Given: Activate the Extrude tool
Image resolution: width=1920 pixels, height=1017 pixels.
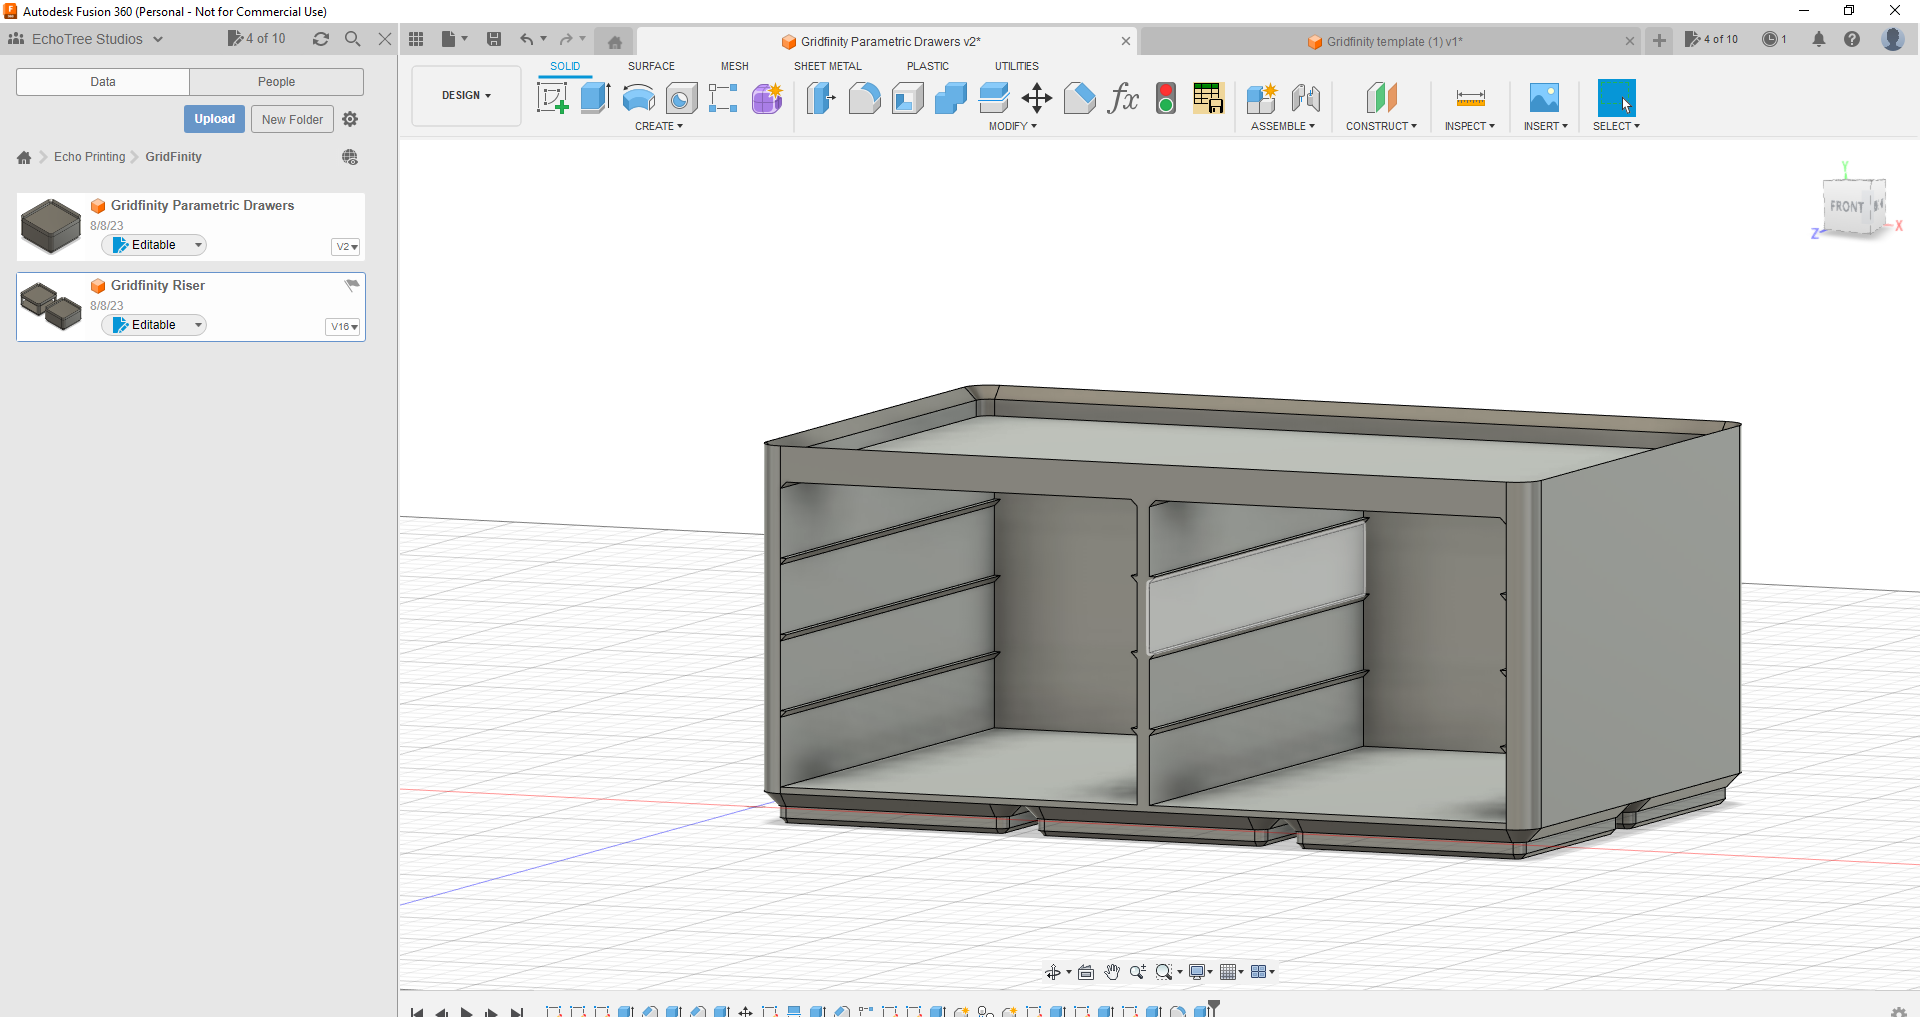Looking at the screenshot, I should [x=595, y=98].
